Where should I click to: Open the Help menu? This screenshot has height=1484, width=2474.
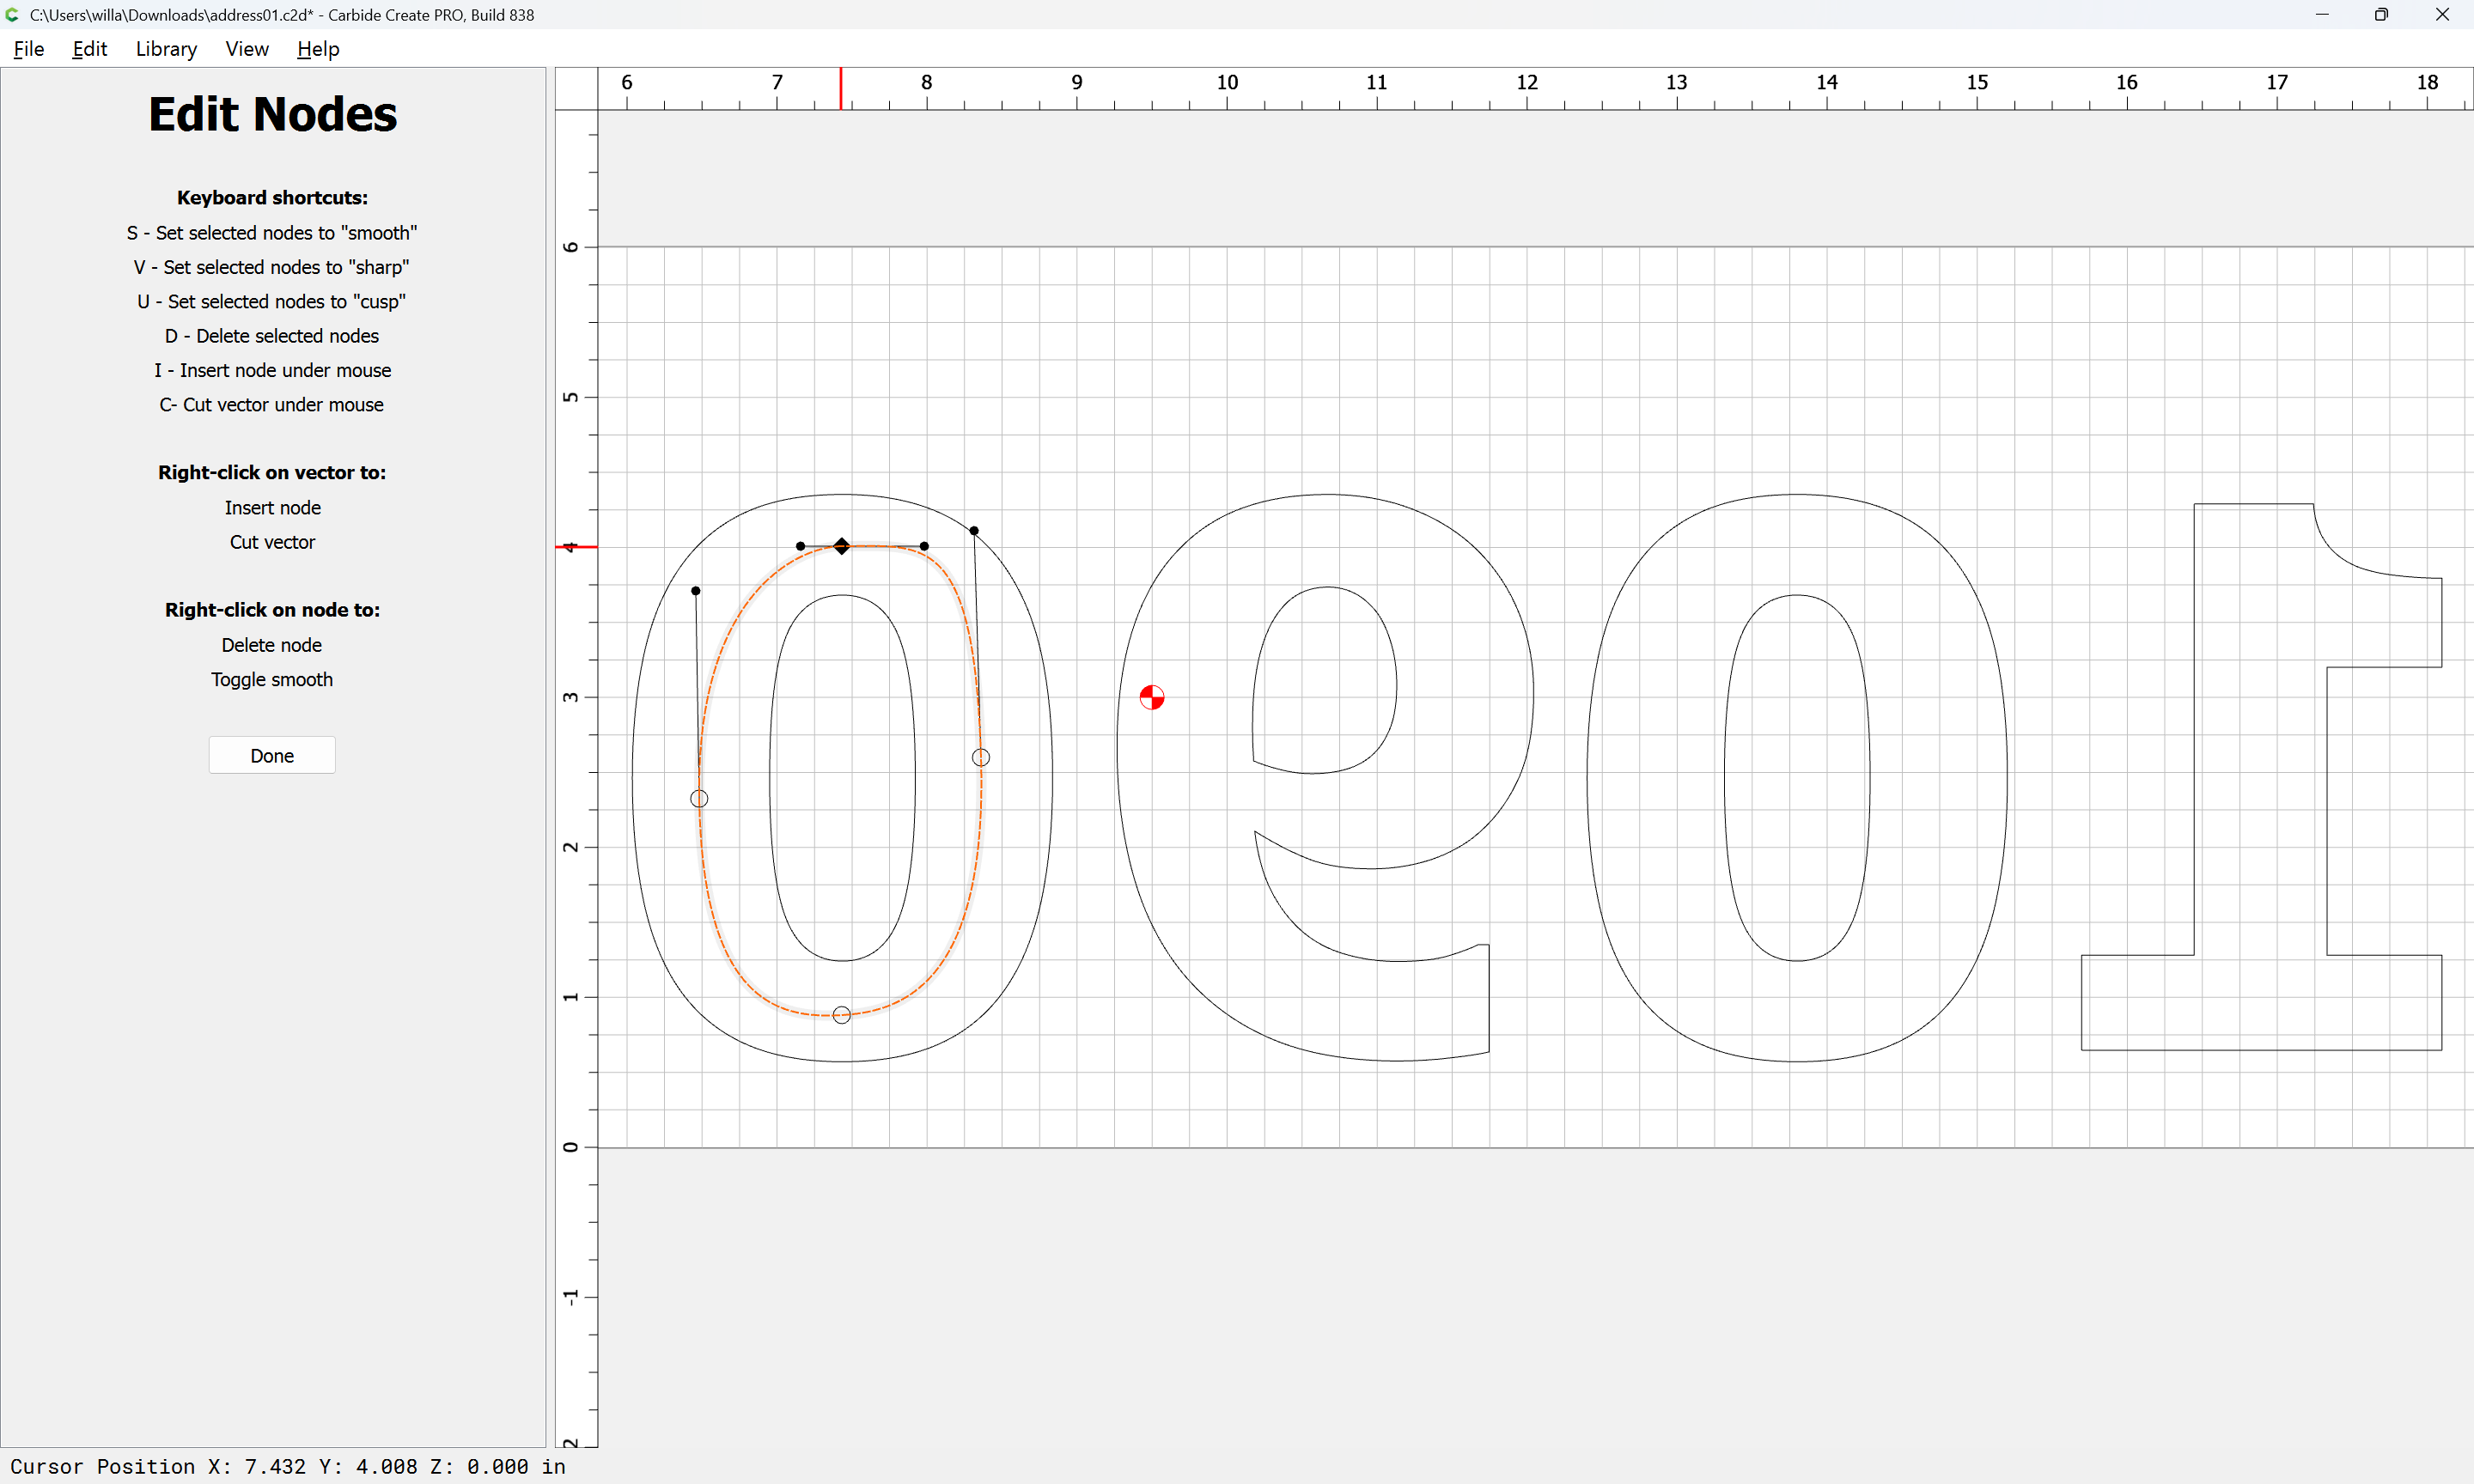point(318,49)
